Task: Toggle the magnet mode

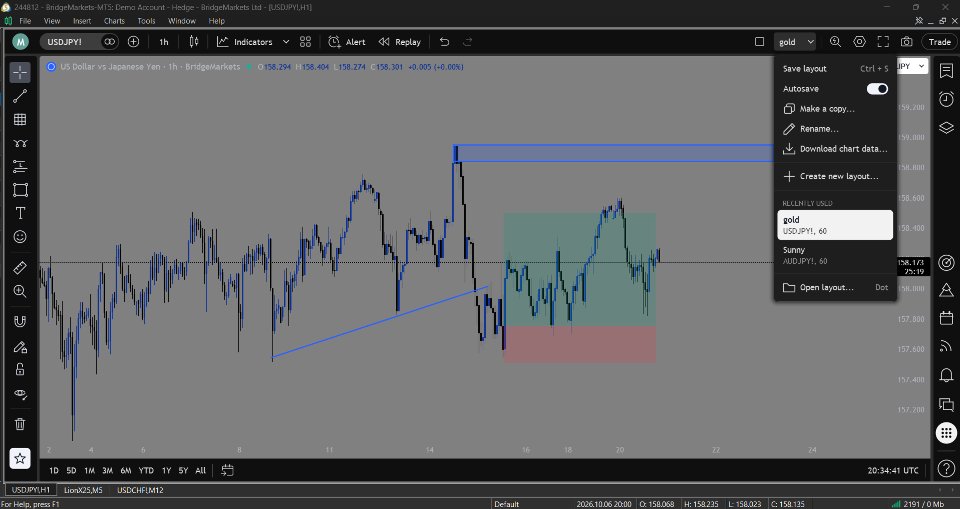Action: pyautogui.click(x=20, y=322)
